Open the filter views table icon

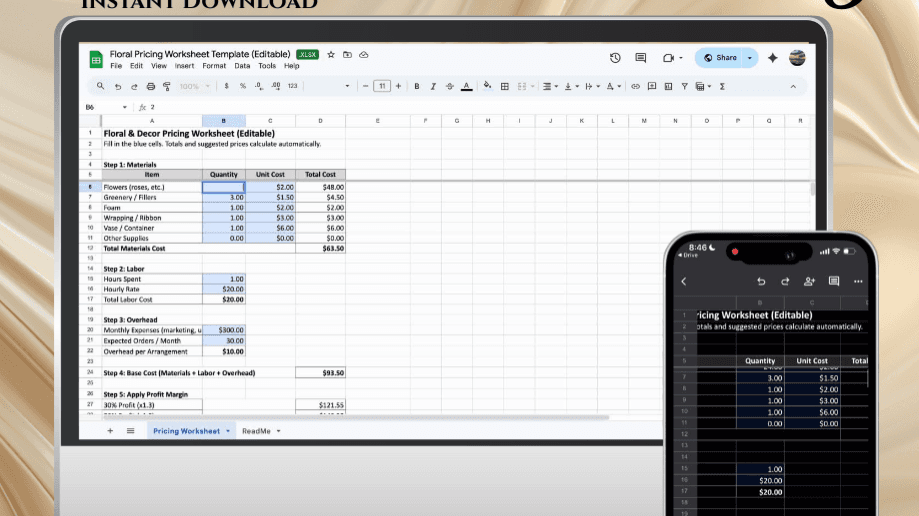702,86
